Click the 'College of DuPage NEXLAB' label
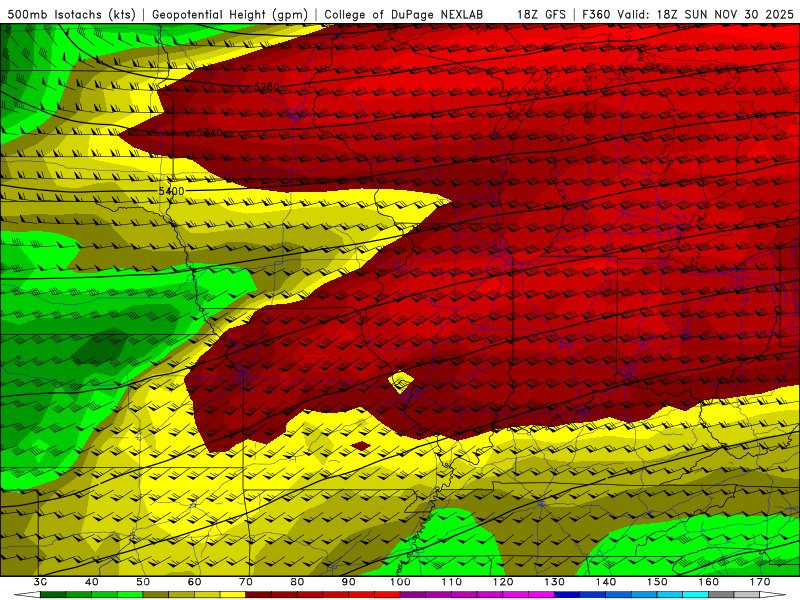The image size is (800, 600). (403, 15)
